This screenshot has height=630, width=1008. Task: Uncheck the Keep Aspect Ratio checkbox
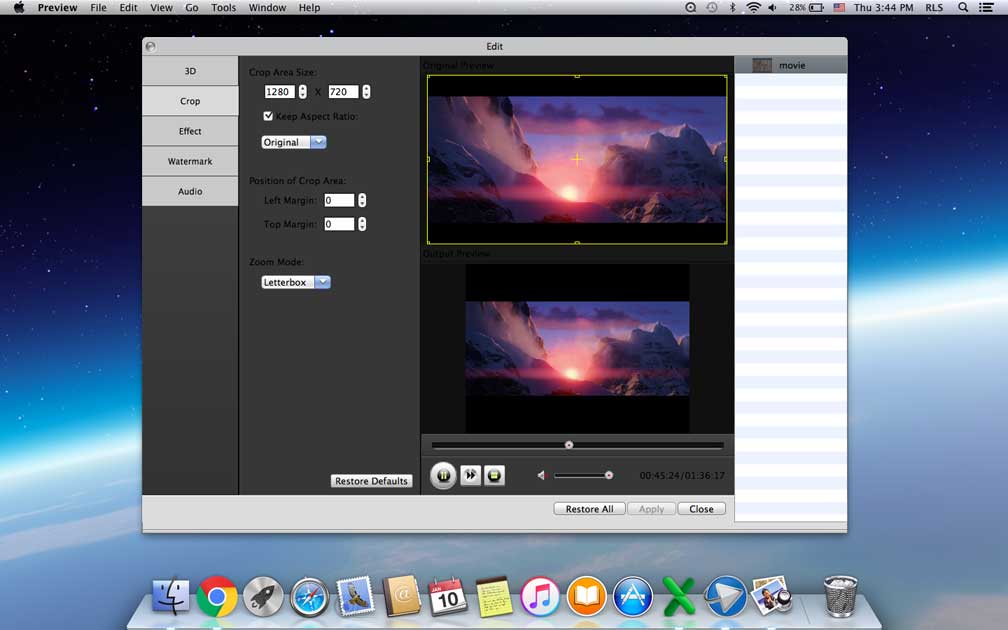[x=268, y=116]
